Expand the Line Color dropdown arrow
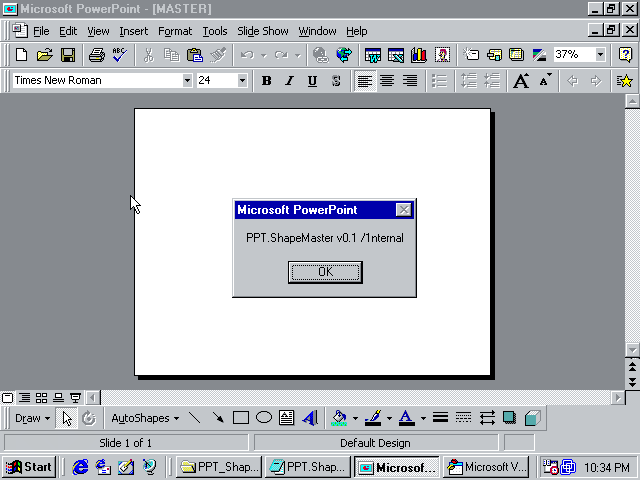 point(389,418)
